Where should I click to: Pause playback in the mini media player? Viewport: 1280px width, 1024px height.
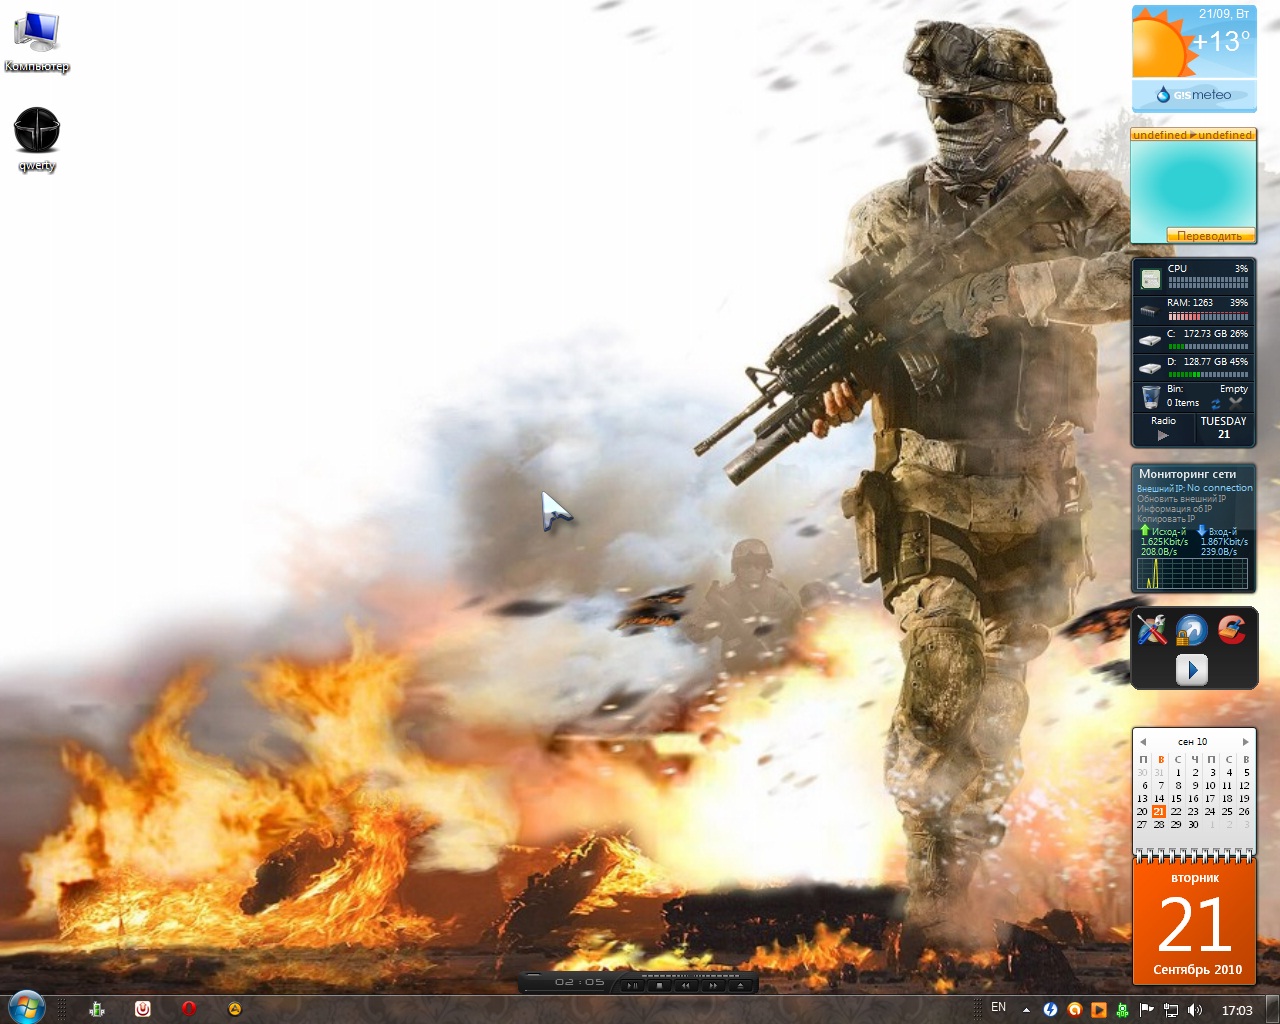632,985
